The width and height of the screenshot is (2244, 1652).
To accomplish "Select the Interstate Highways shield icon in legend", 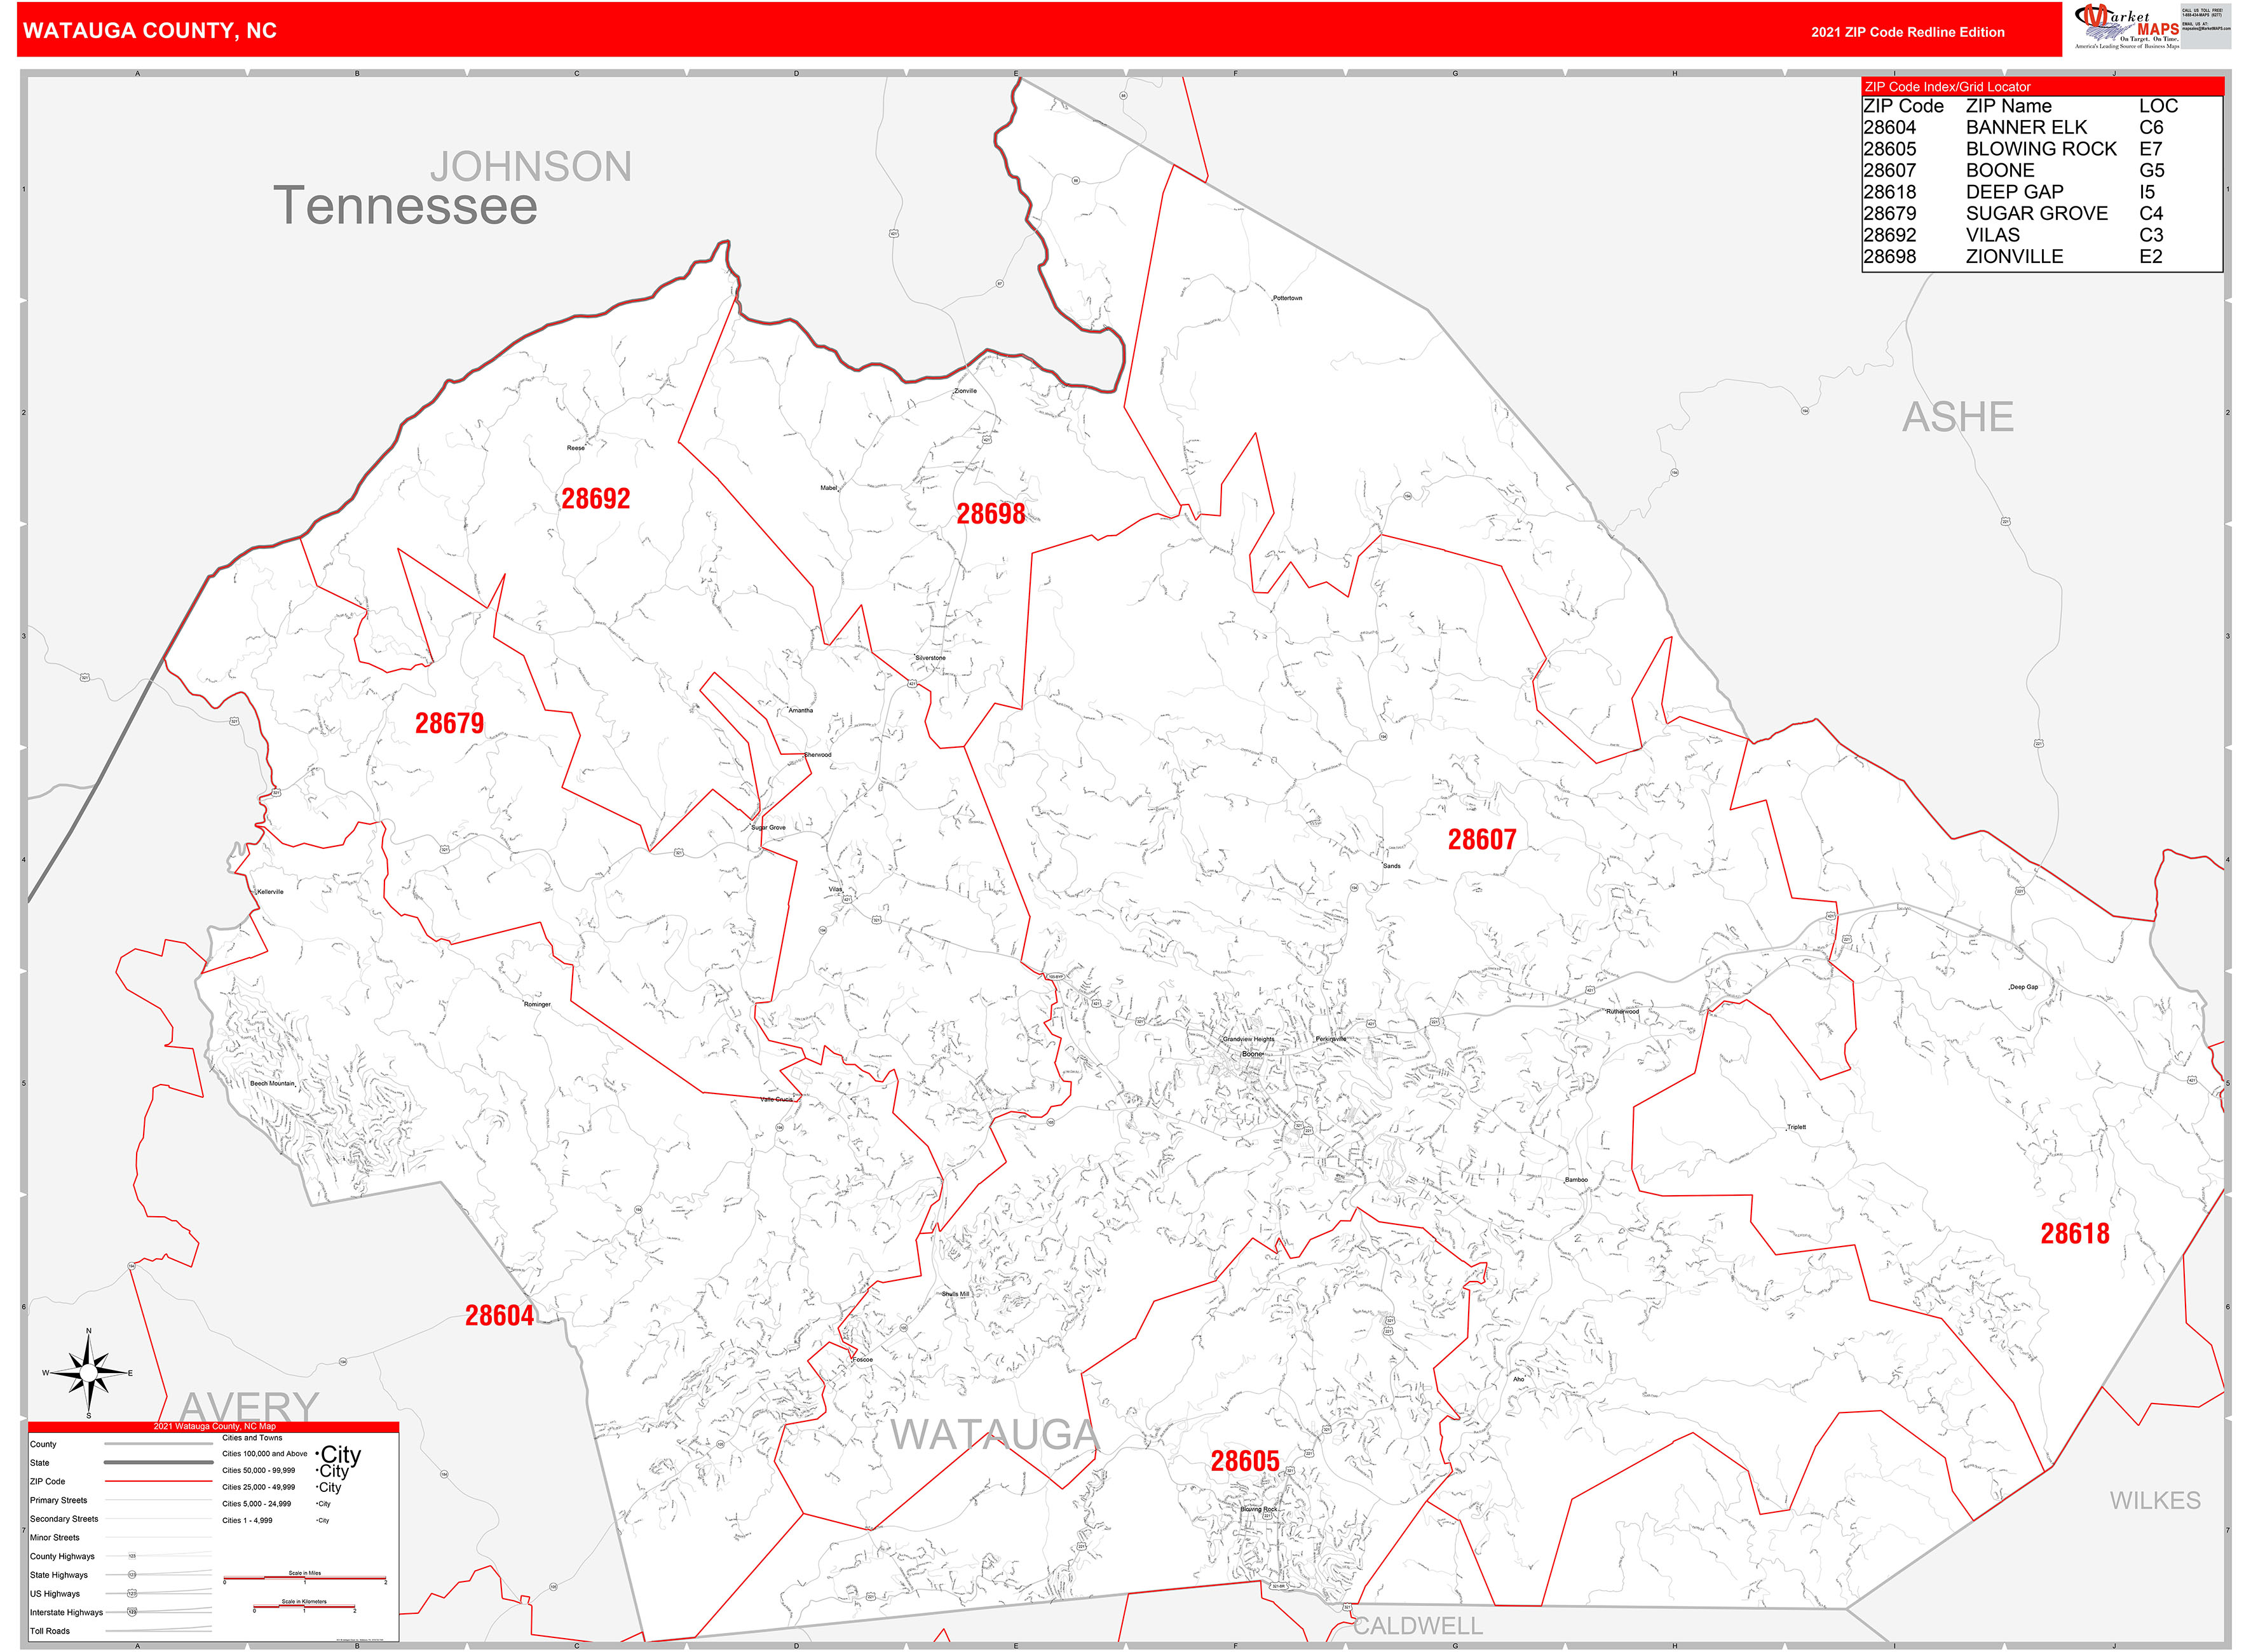I will coord(132,1613).
